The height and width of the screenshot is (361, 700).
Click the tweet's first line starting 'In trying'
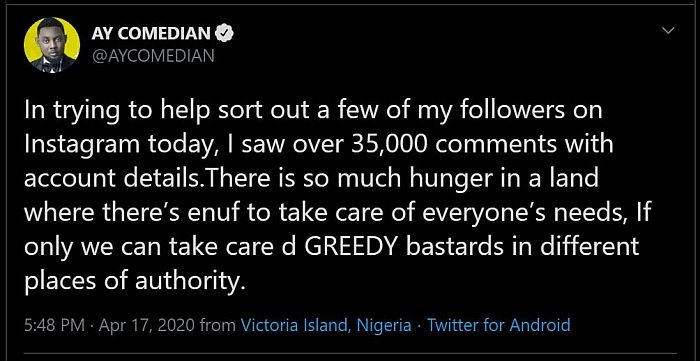pyautogui.click(x=313, y=111)
